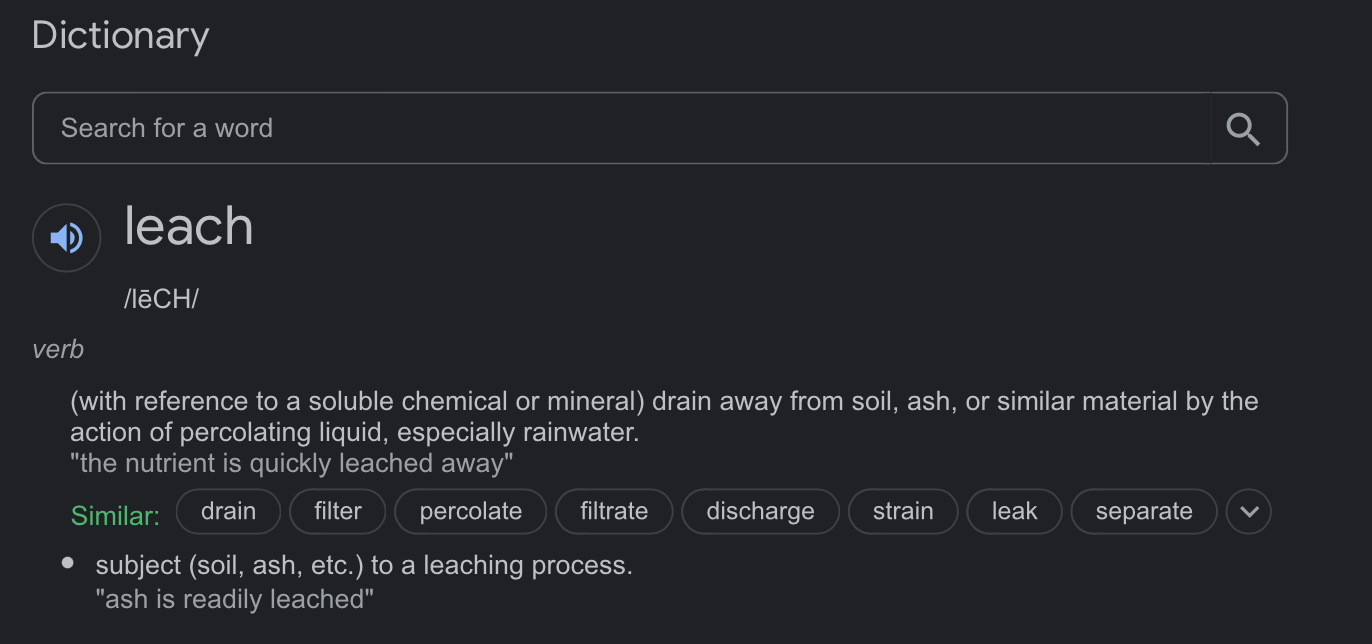The height and width of the screenshot is (644, 1372).
Task: Pick the 'strain' synonym chip
Action: point(903,512)
